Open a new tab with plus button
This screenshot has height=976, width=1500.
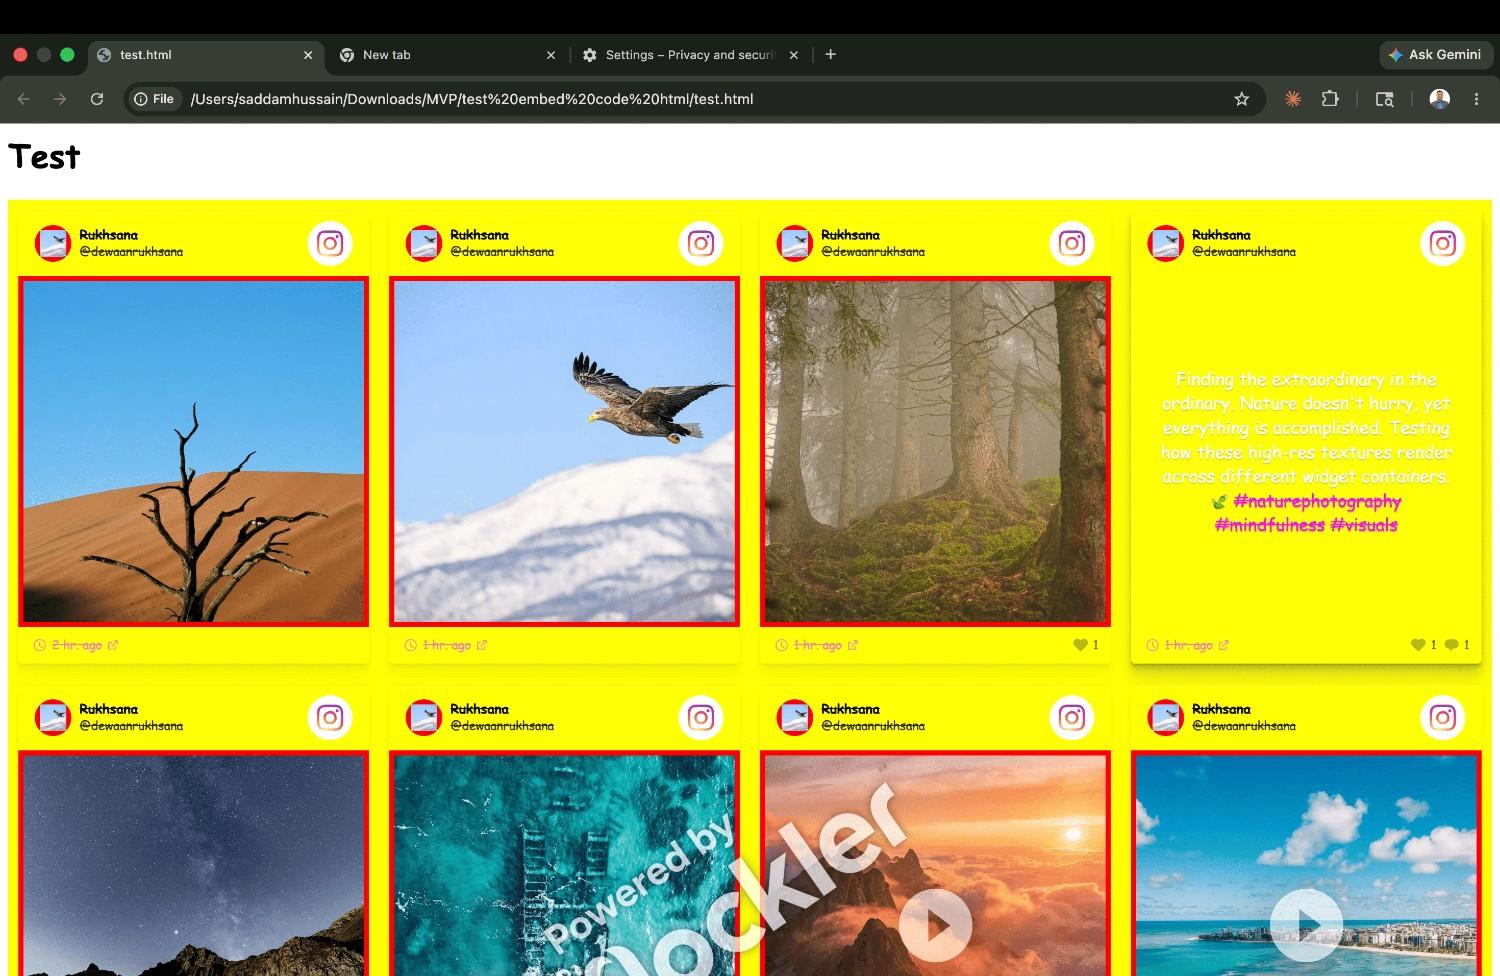830,55
